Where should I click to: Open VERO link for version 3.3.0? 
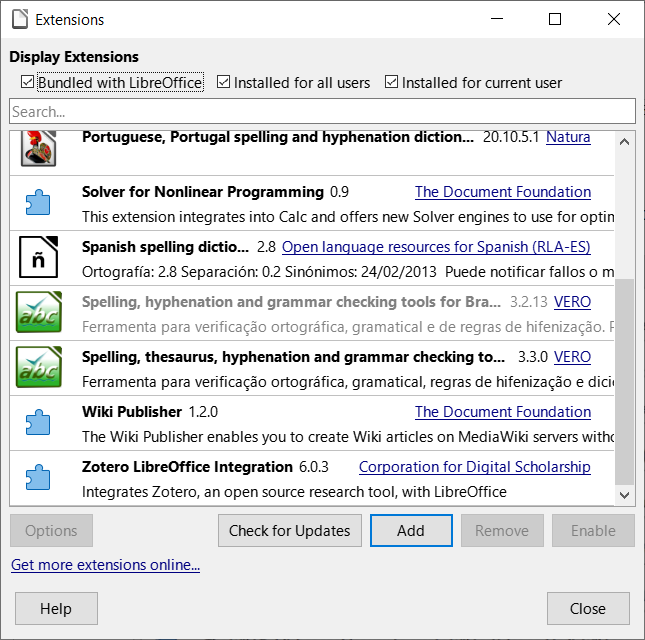pyautogui.click(x=572, y=357)
